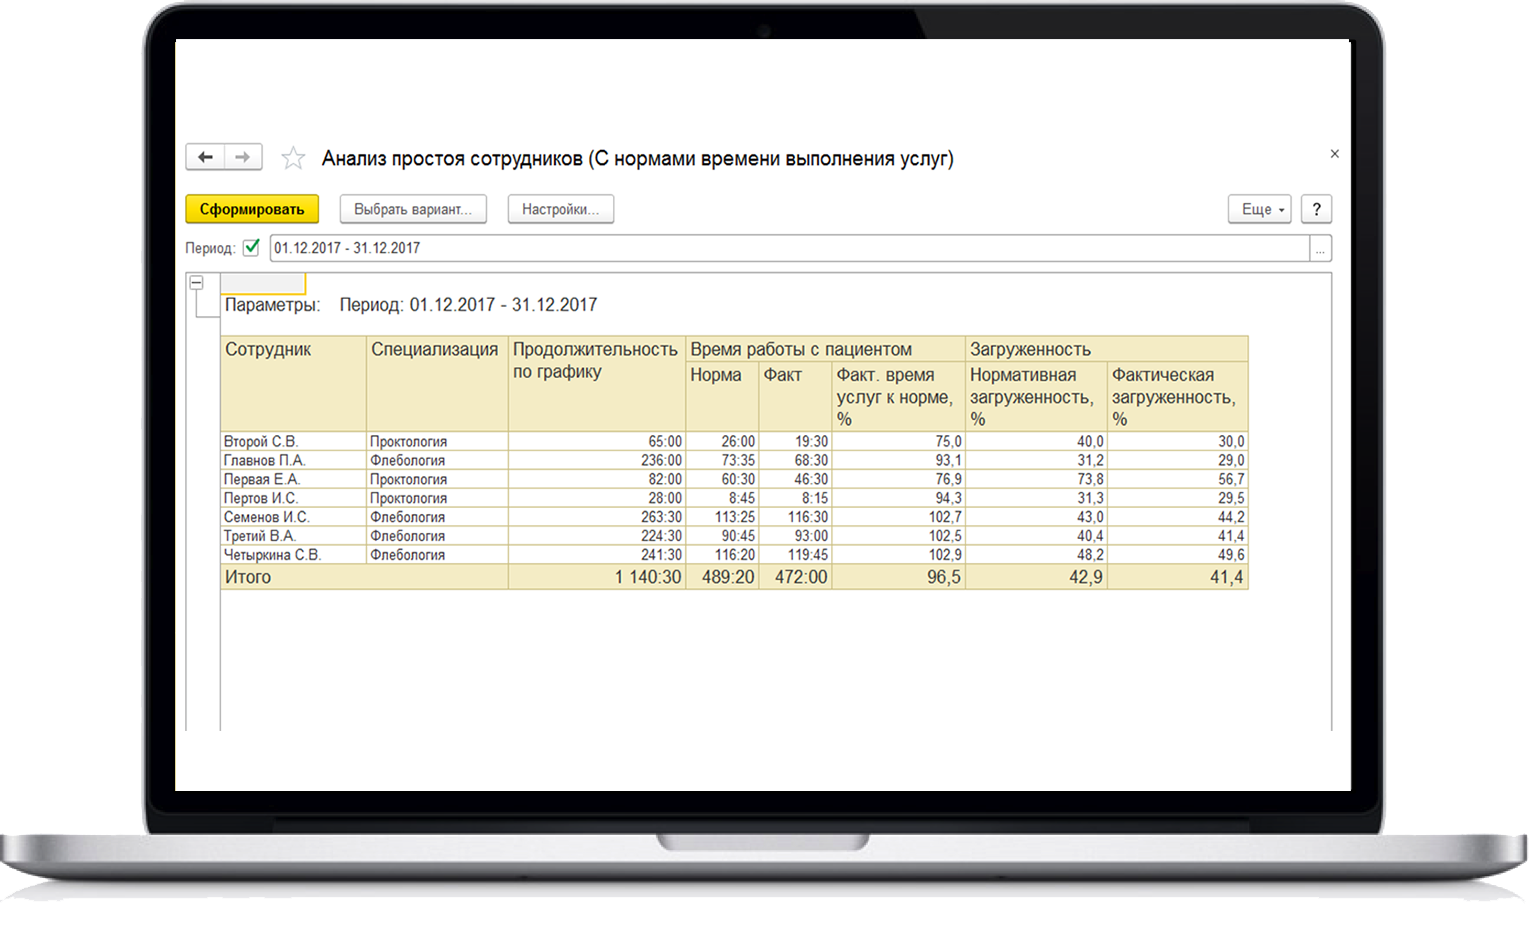Select total 41,4 actual load cell
1529x936 pixels.
[1178, 577]
